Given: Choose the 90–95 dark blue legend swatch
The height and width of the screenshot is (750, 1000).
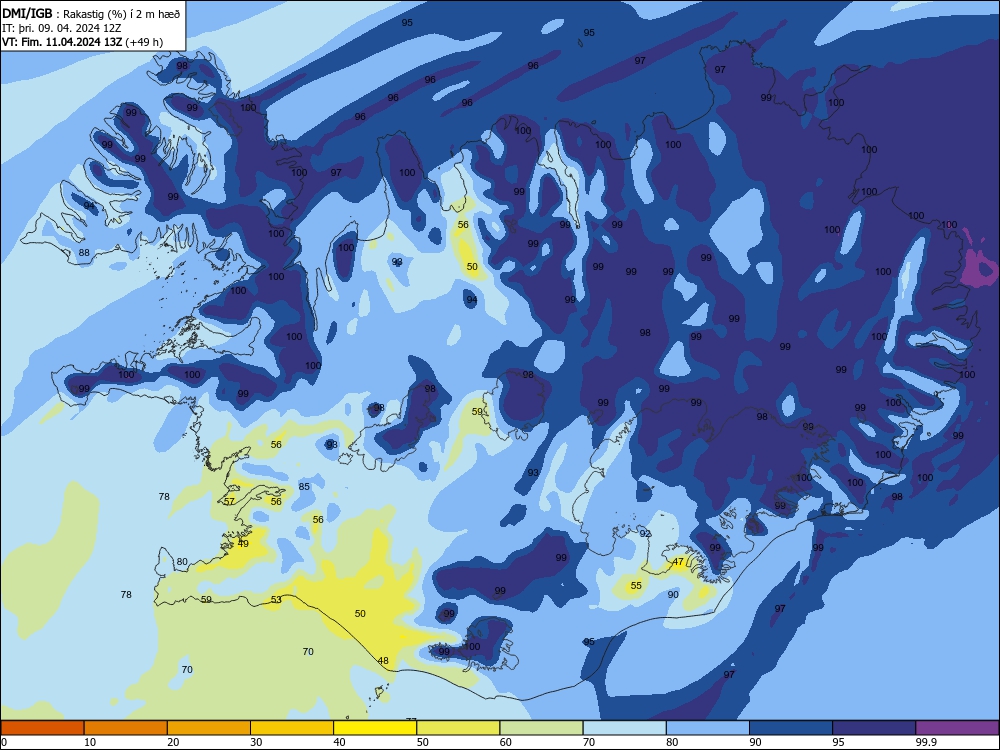Looking at the screenshot, I should pyautogui.click(x=791, y=728).
